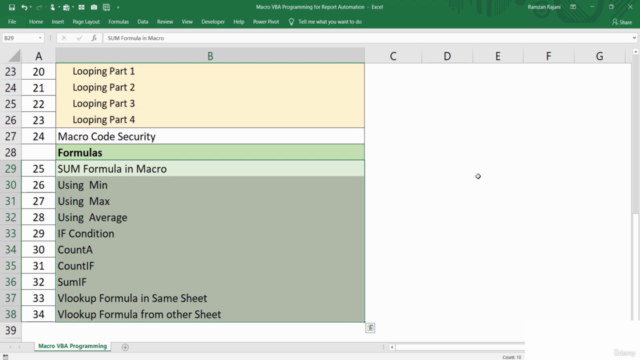Click the Select All corner triangle

(x=14, y=56)
